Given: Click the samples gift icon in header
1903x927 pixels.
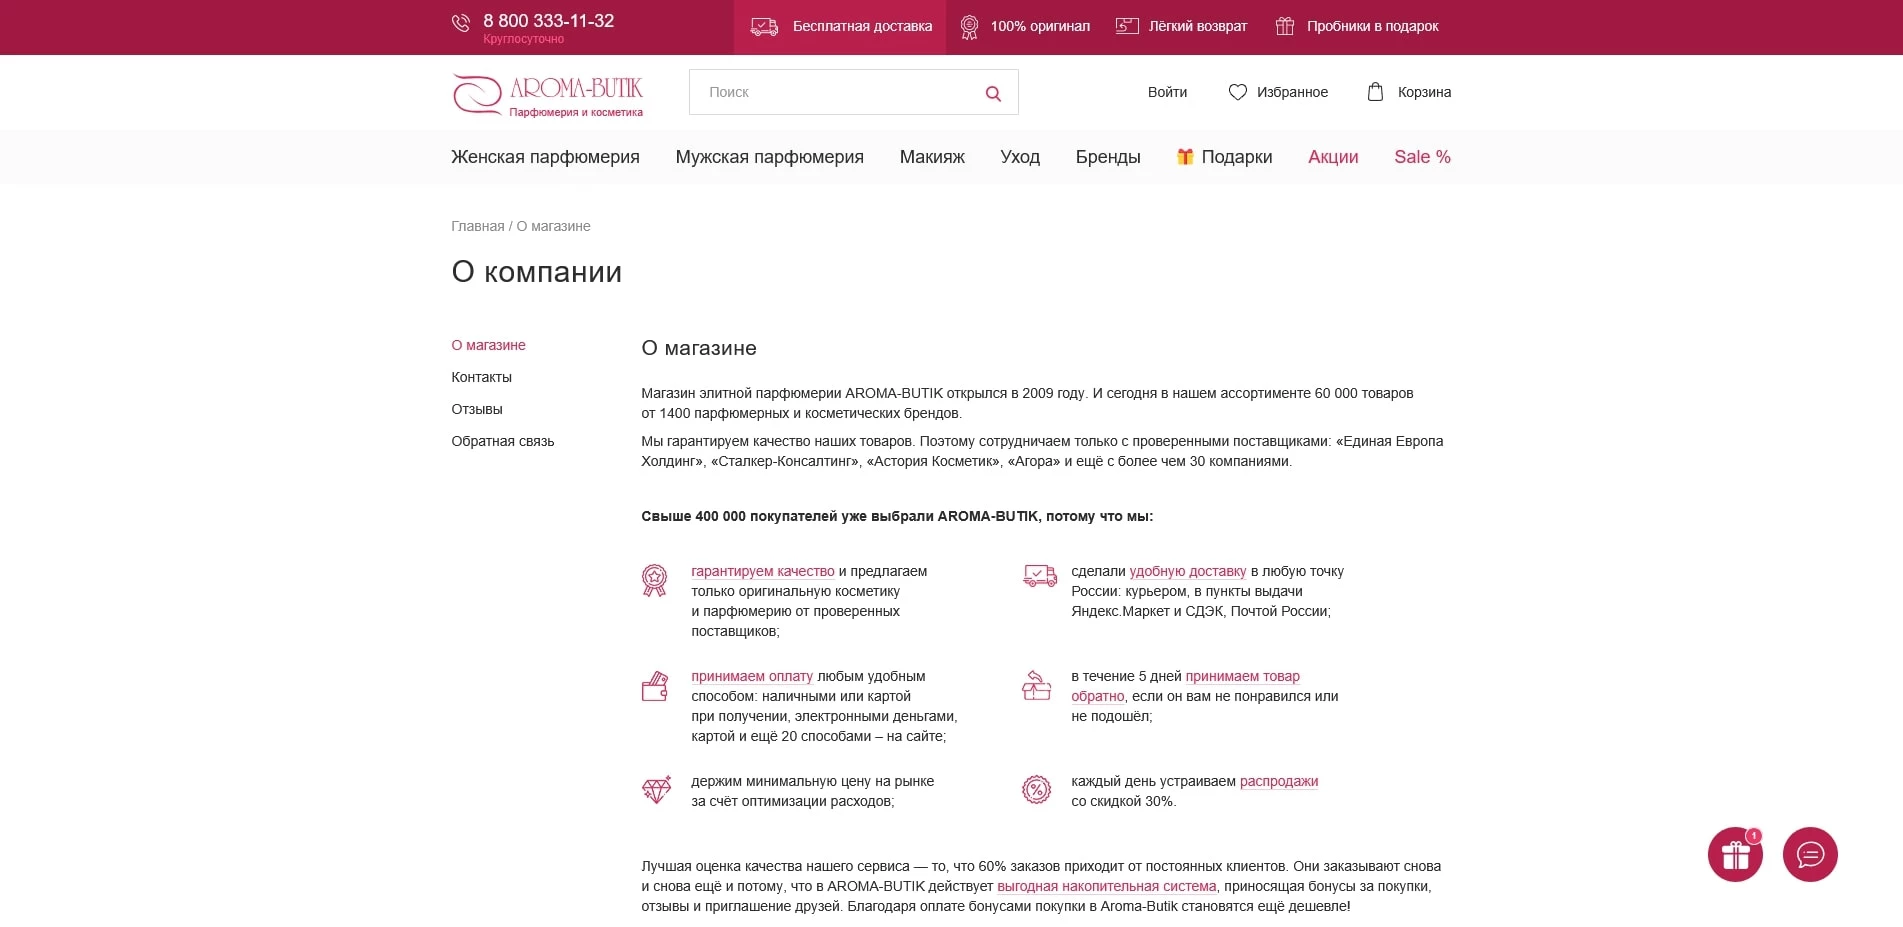Looking at the screenshot, I should (1285, 27).
